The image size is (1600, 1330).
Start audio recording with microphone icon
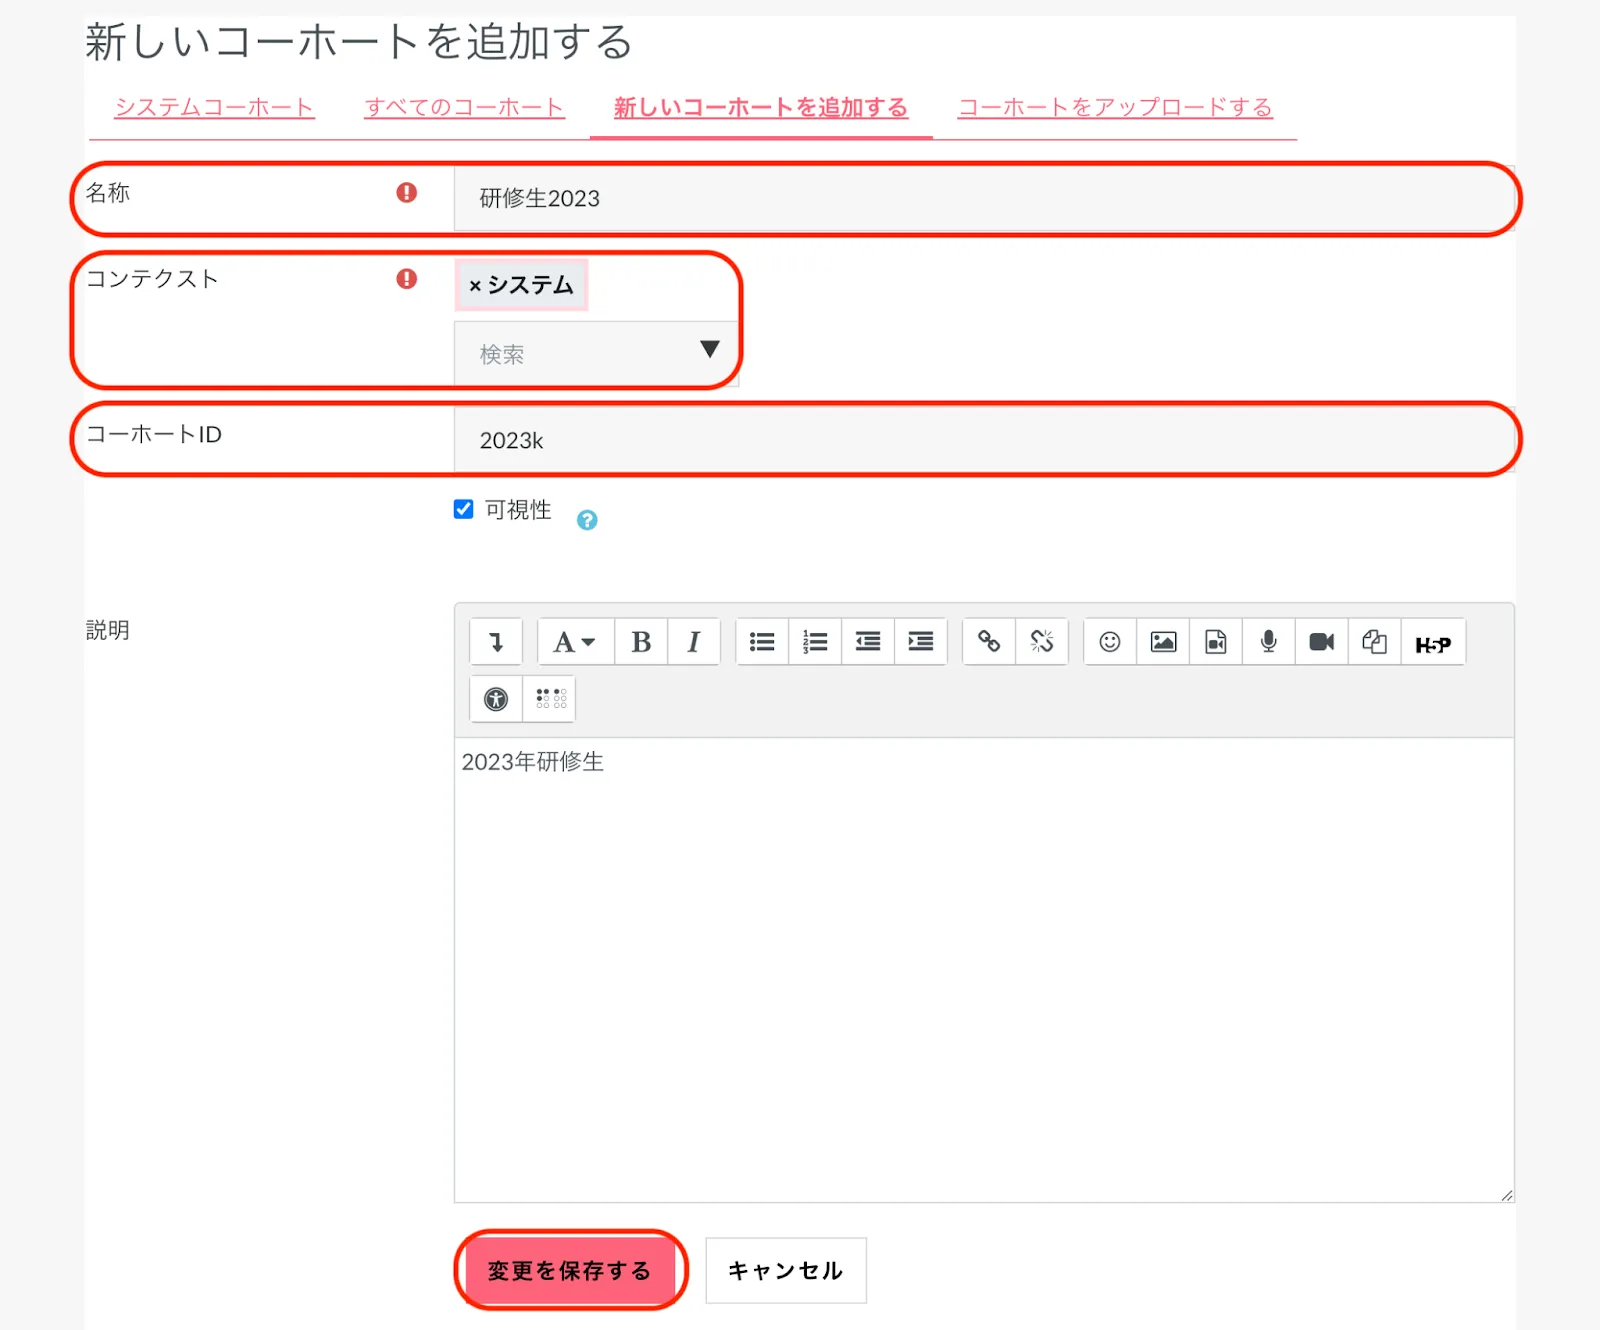point(1268,642)
